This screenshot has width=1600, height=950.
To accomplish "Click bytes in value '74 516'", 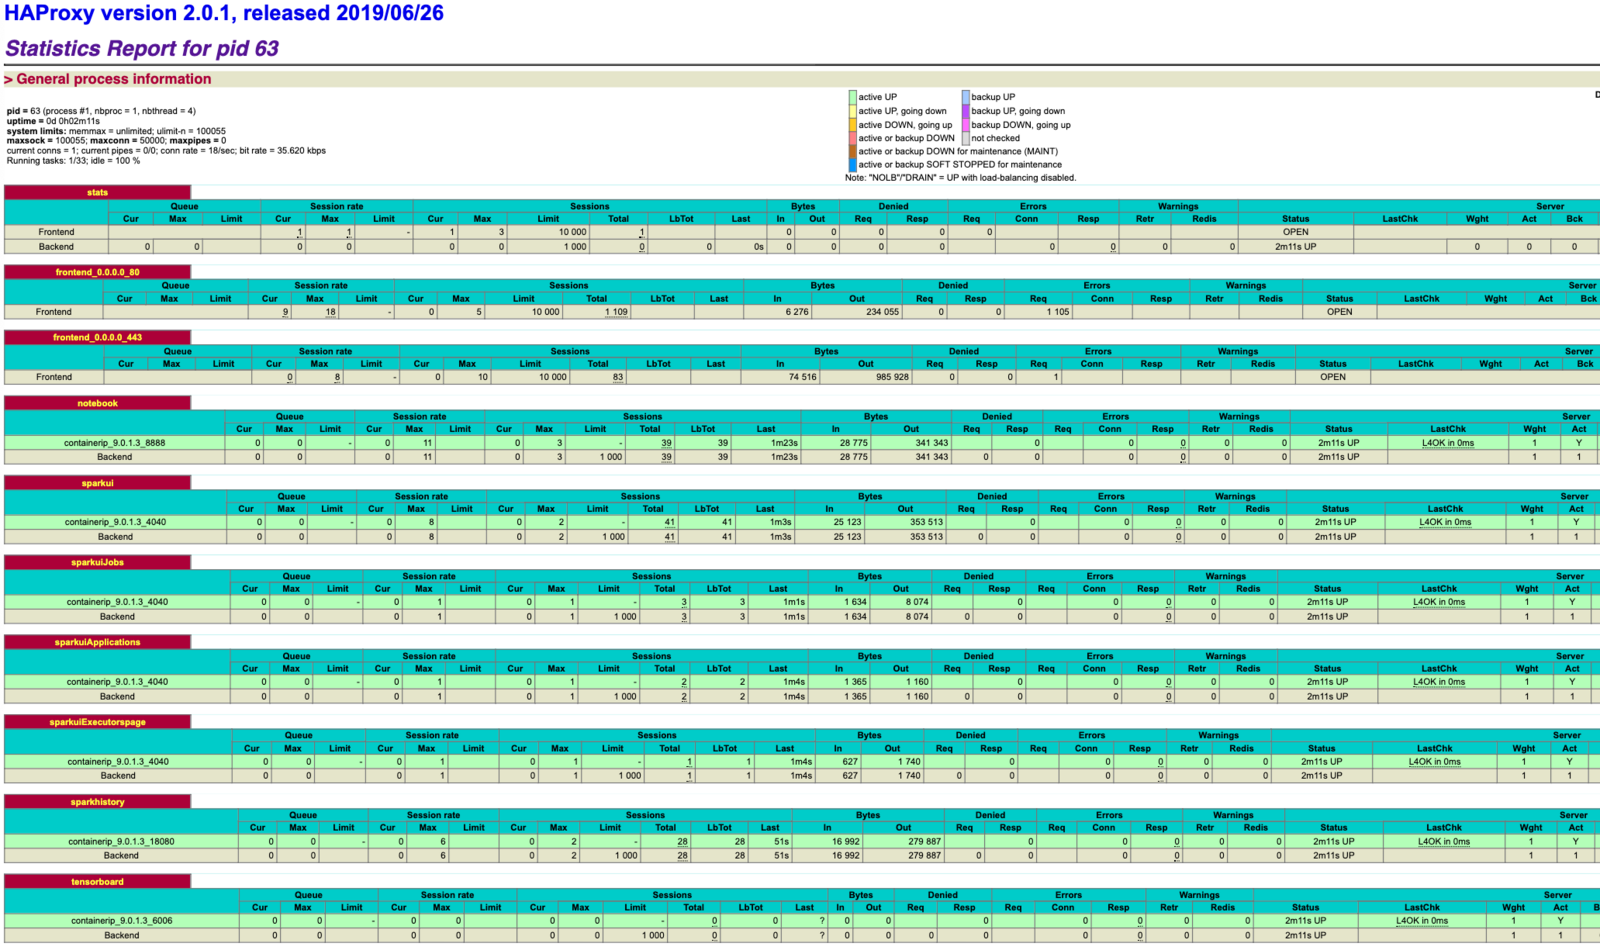I will tap(802, 377).
